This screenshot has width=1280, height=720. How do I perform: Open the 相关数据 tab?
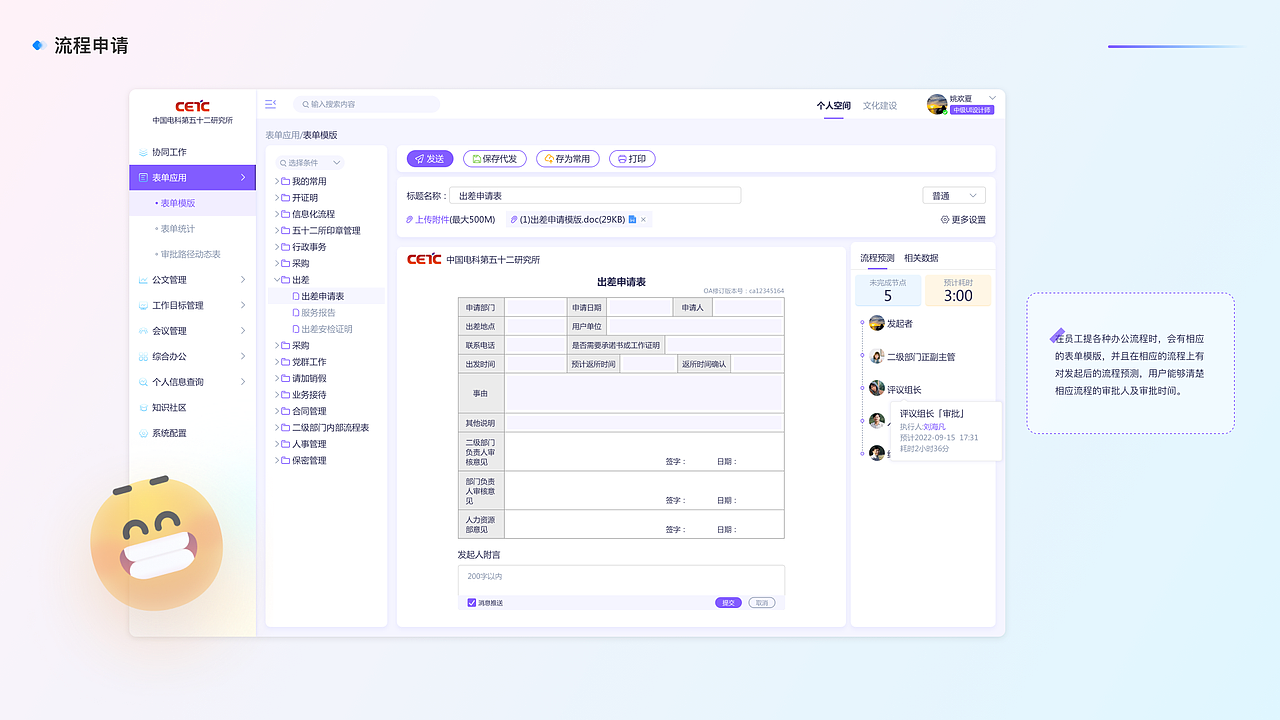(921, 258)
